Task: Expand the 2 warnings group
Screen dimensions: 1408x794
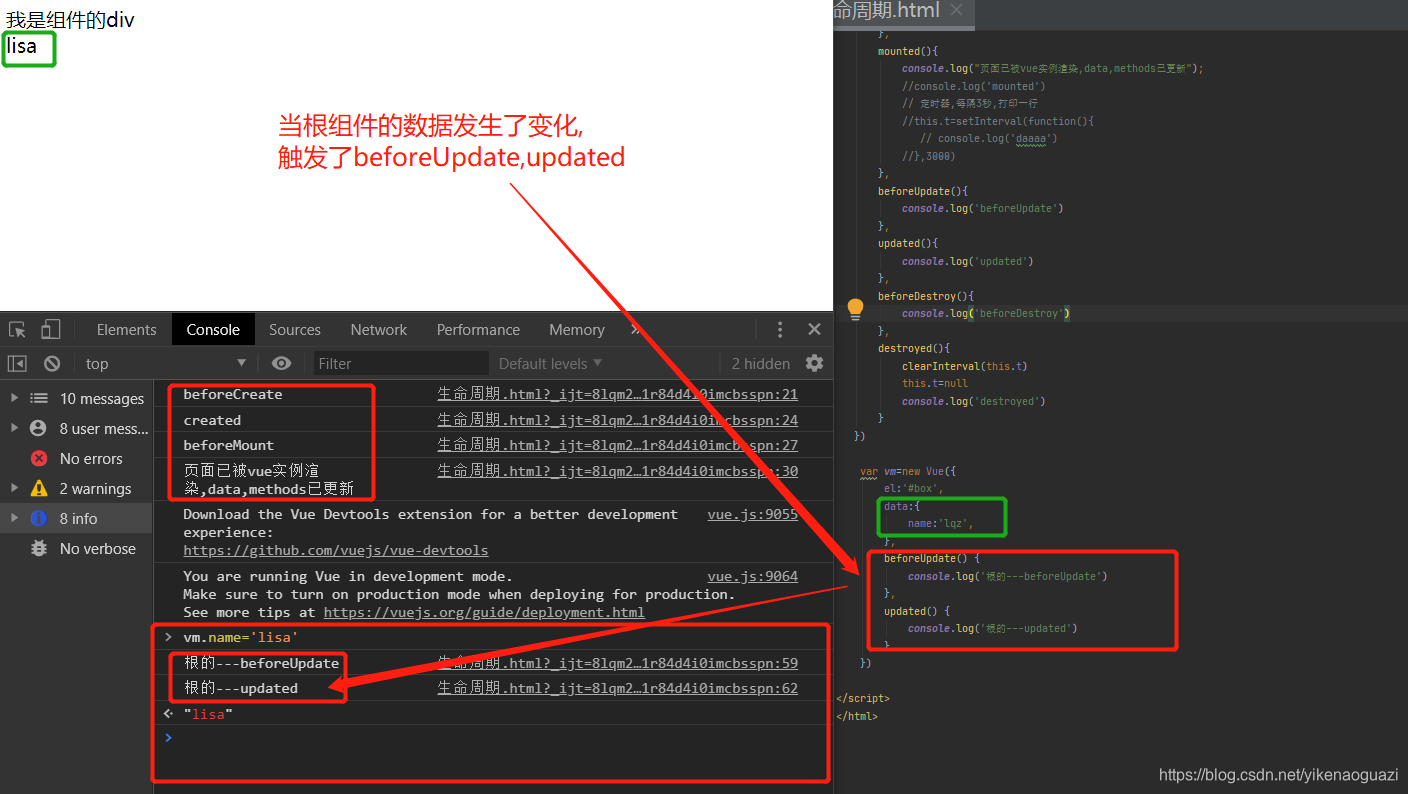Action: [x=14, y=488]
